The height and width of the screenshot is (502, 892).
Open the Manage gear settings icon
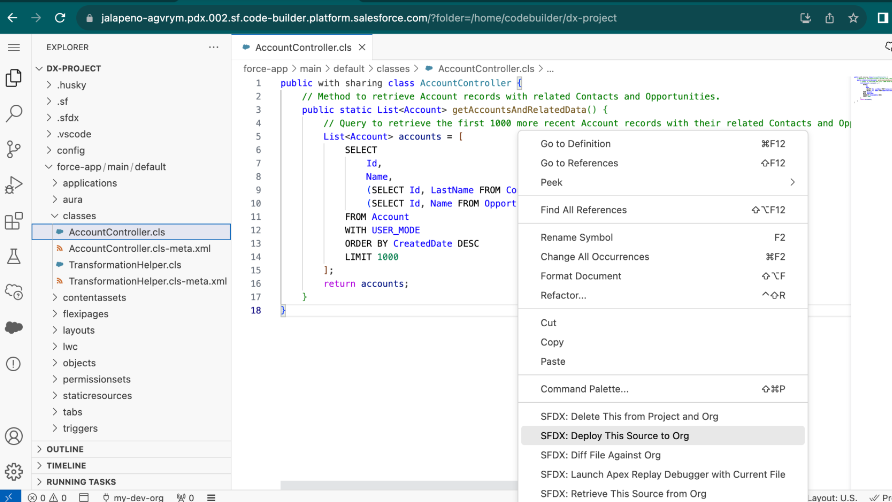(x=14, y=471)
